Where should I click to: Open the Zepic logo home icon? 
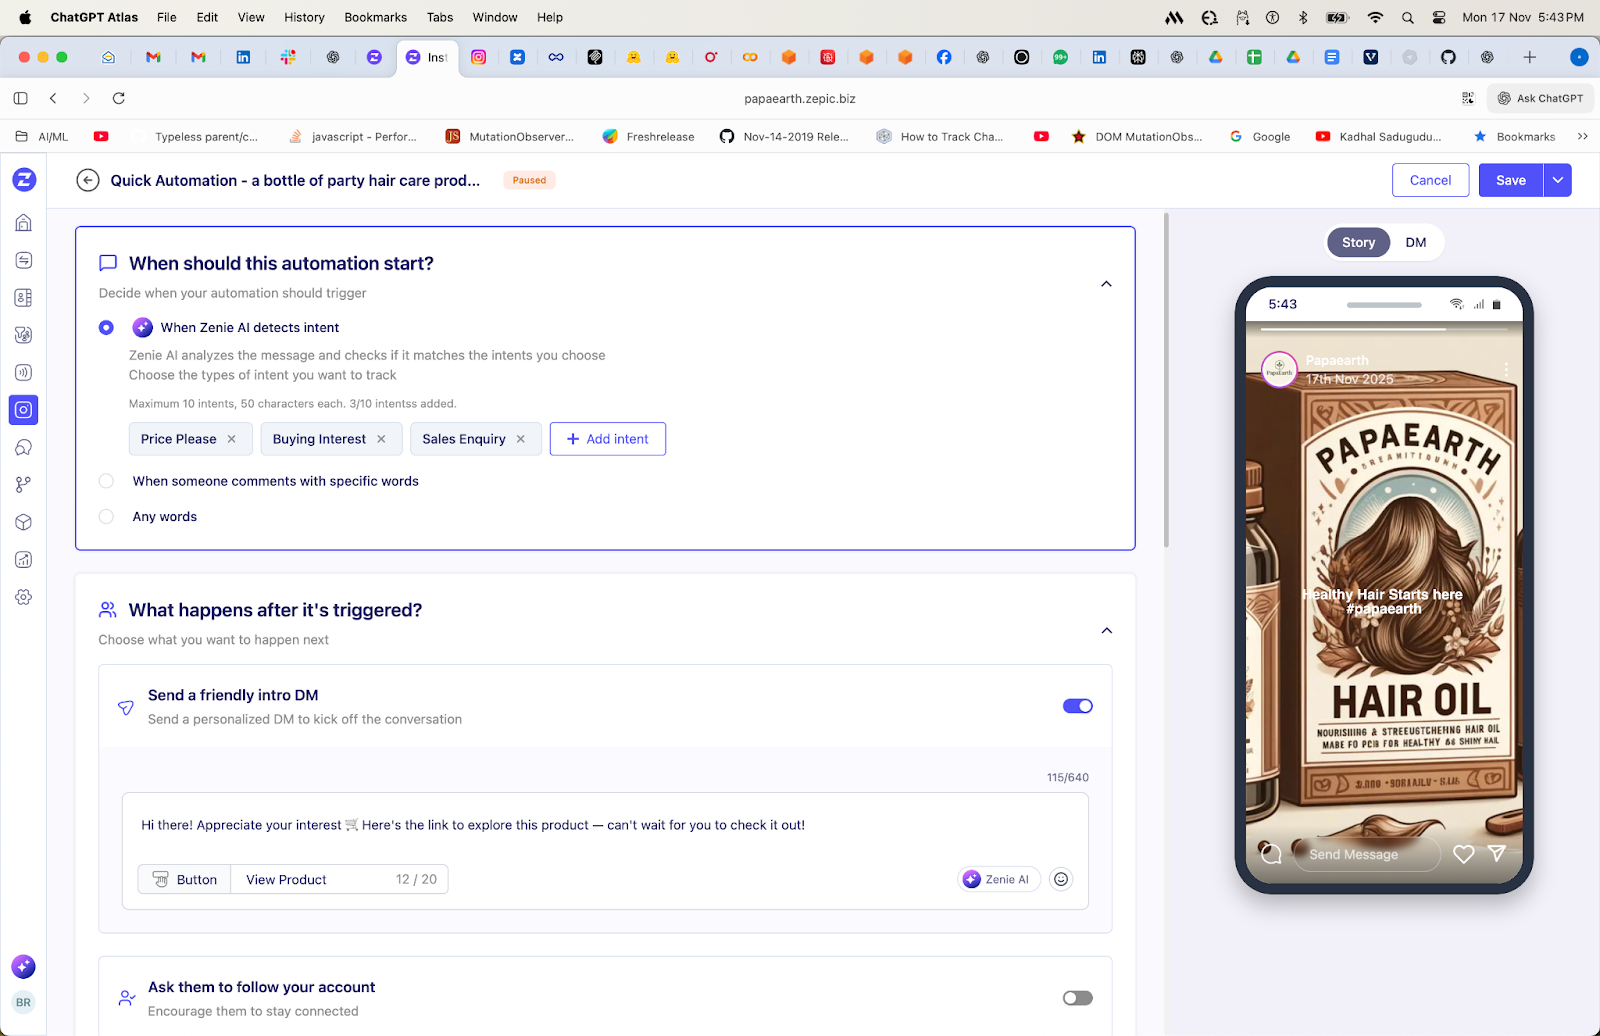(x=24, y=180)
